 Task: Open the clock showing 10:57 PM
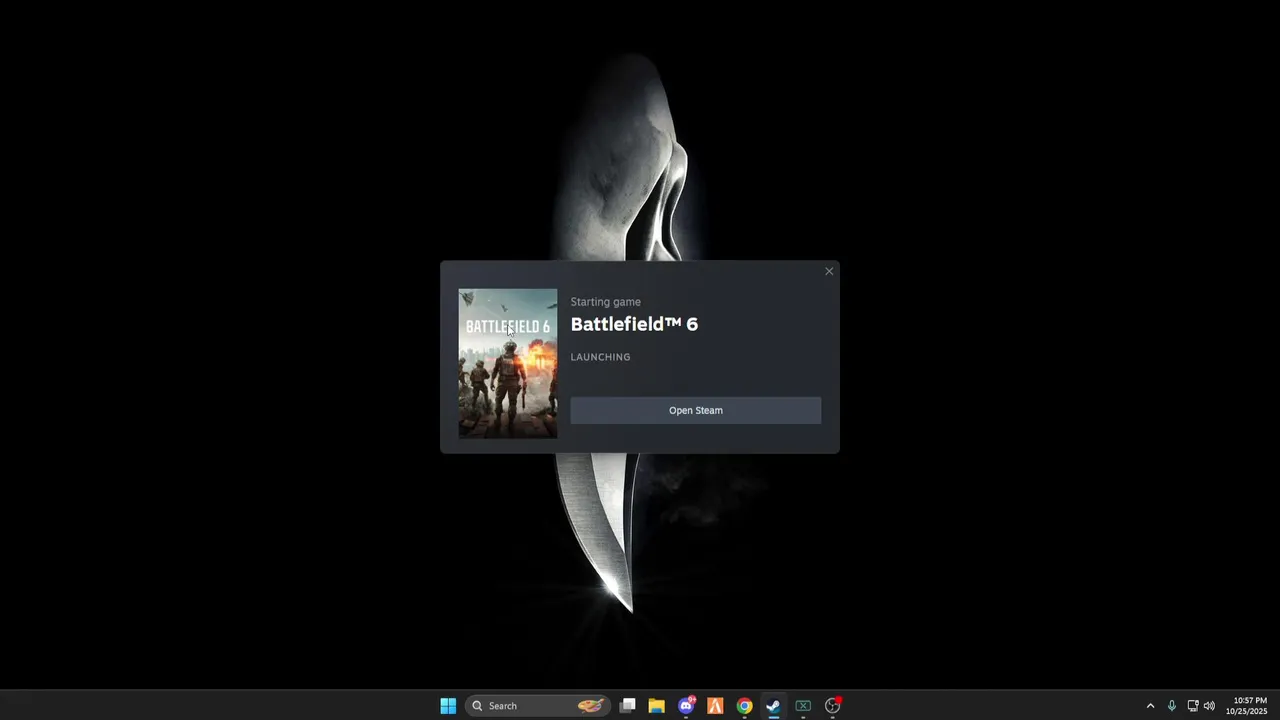tap(1249, 706)
